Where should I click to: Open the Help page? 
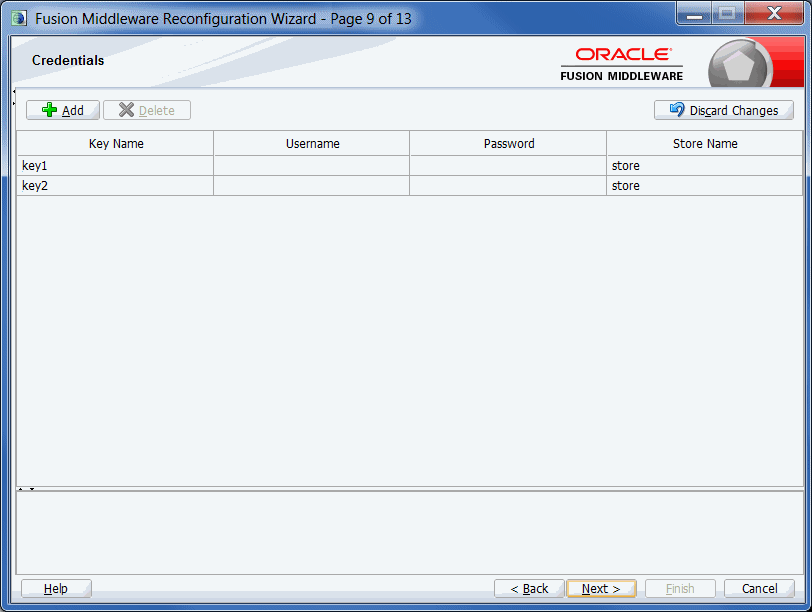tap(56, 589)
